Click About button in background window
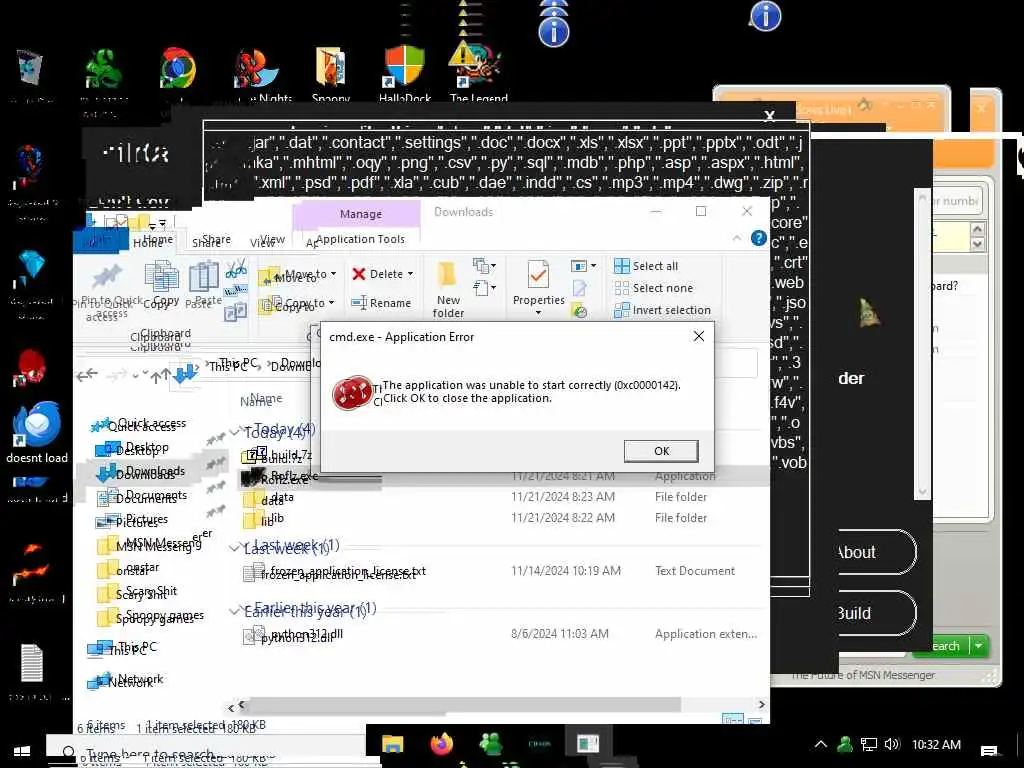The width and height of the screenshot is (1024, 768). click(x=875, y=552)
